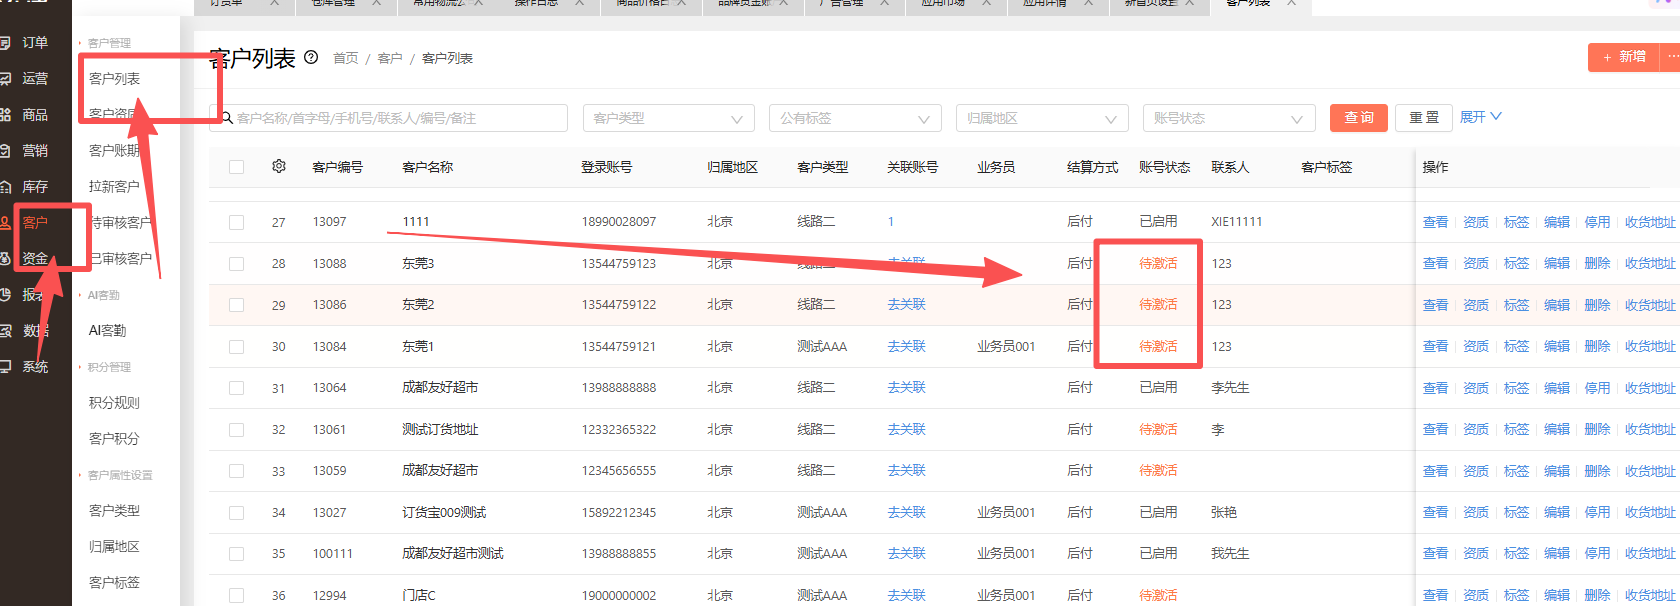Open 客户积分 submenu item
Screen dimensions: 1680x606
(114, 438)
